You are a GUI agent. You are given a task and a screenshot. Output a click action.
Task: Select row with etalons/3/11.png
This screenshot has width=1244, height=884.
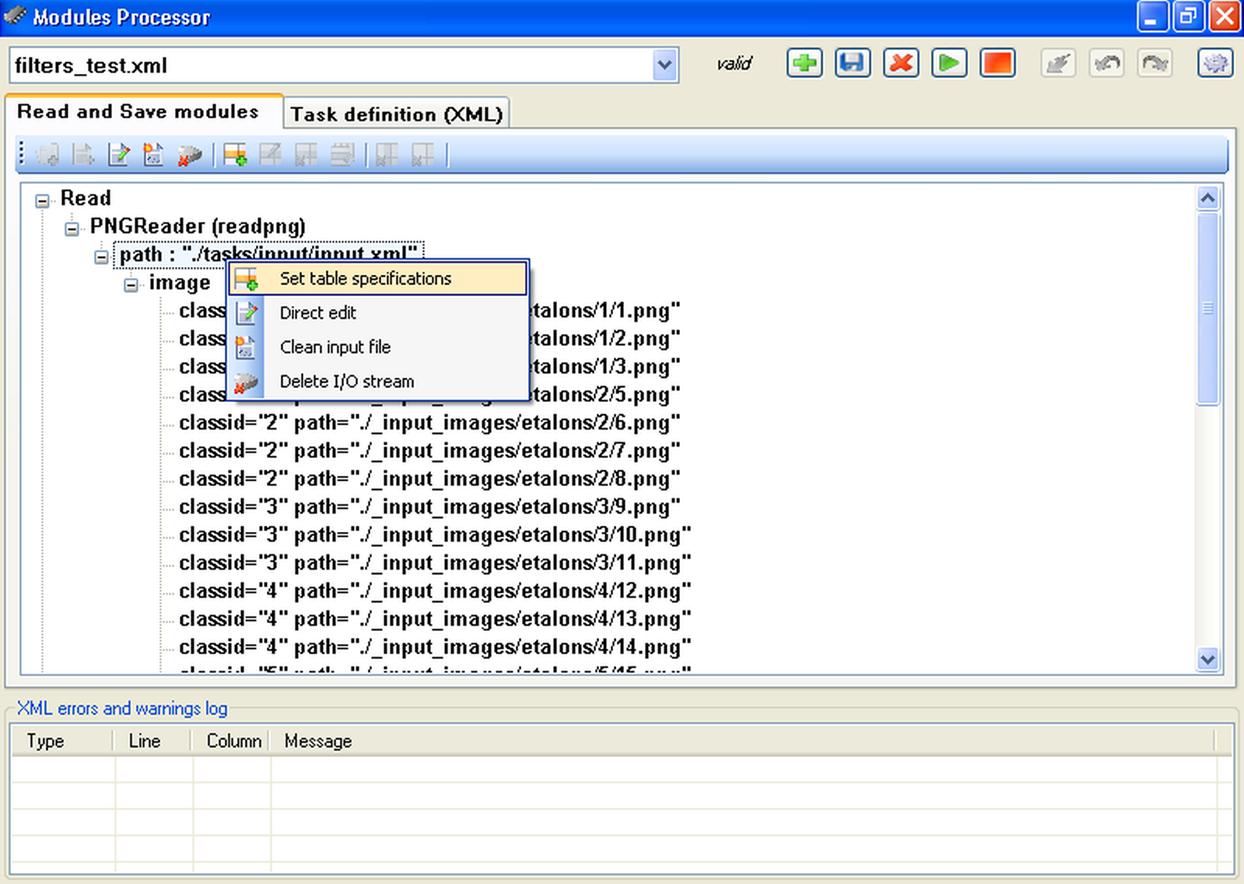point(435,562)
